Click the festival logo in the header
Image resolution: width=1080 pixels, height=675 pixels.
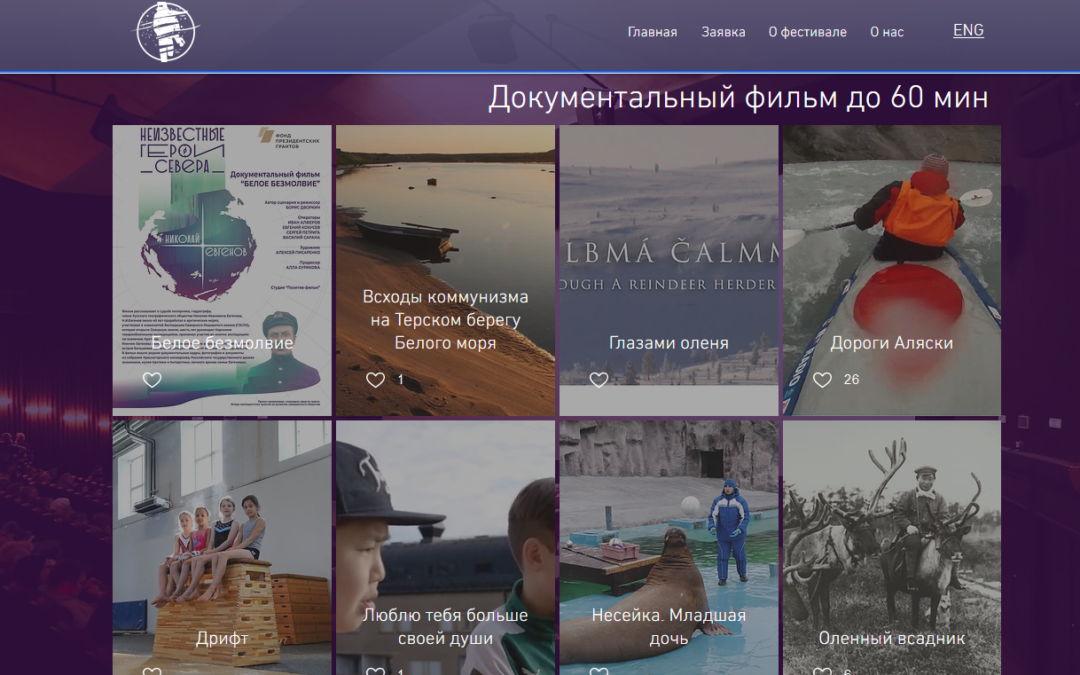click(165, 32)
